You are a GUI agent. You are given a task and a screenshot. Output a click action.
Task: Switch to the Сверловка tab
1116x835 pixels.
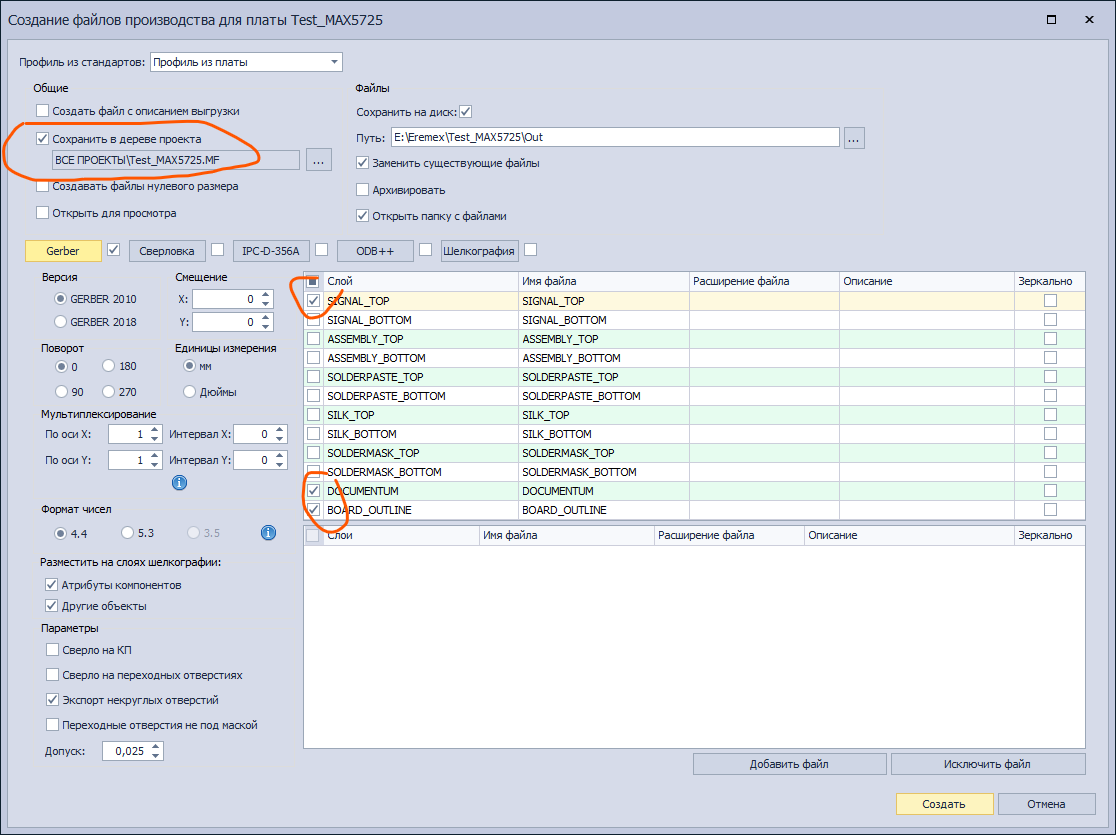click(x=167, y=251)
